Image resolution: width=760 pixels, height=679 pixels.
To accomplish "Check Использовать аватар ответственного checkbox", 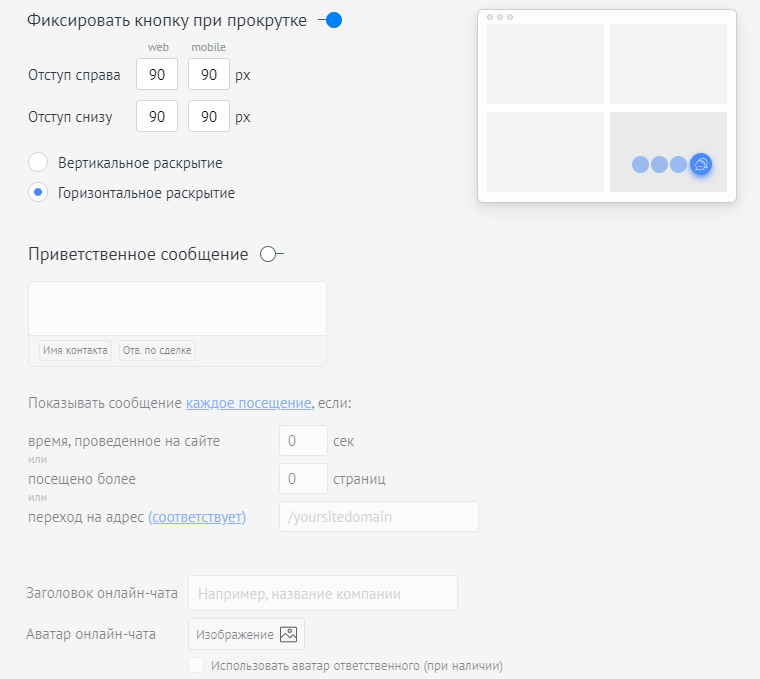I will 196,665.
